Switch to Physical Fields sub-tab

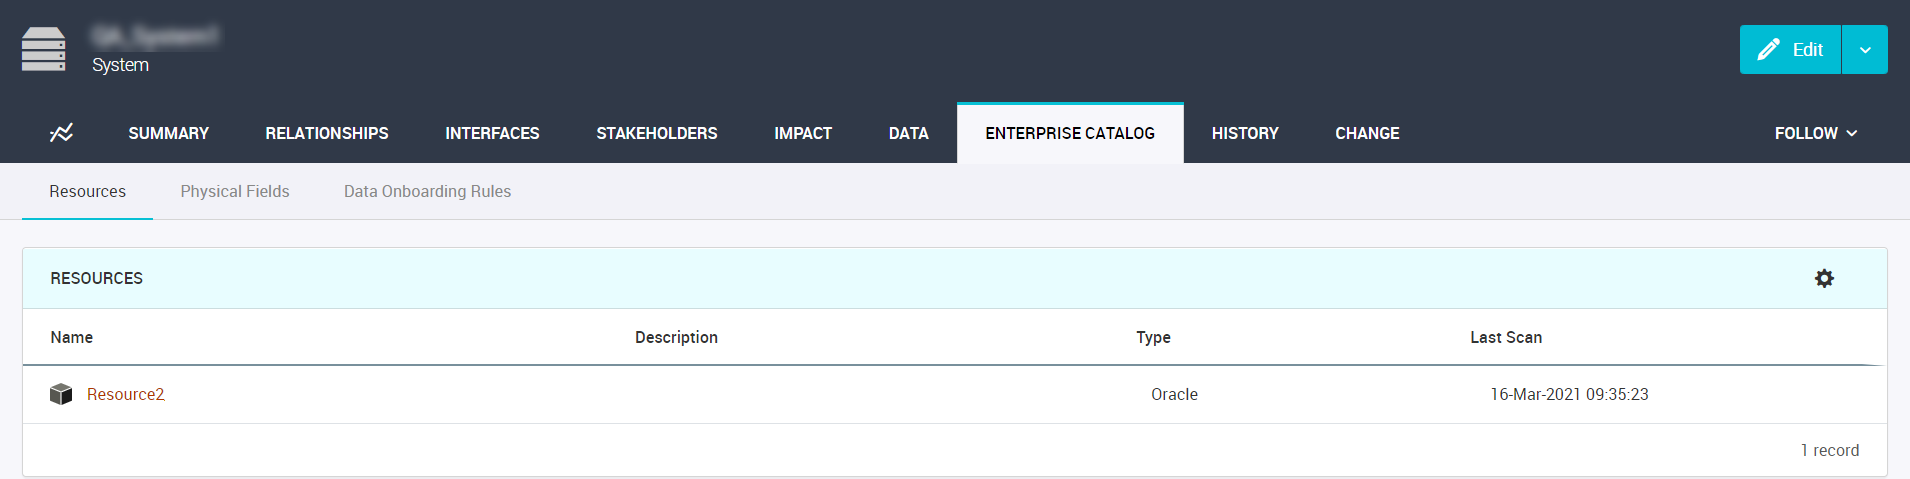[x=235, y=191]
